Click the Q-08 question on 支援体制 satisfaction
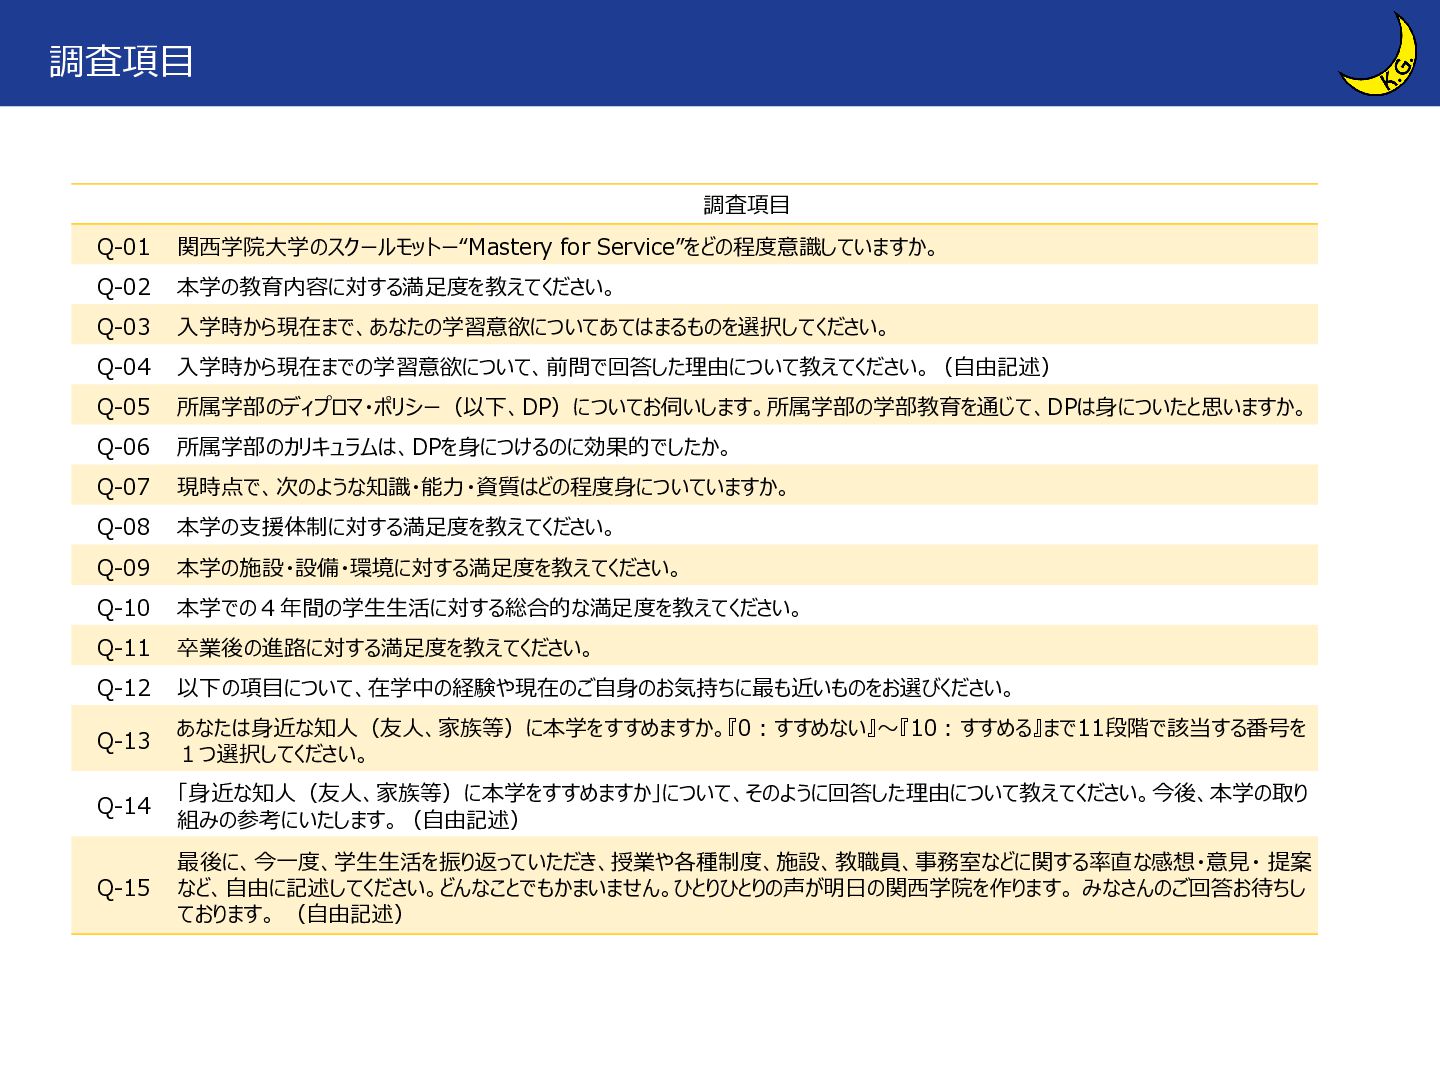1440x1080 pixels. pos(396,527)
